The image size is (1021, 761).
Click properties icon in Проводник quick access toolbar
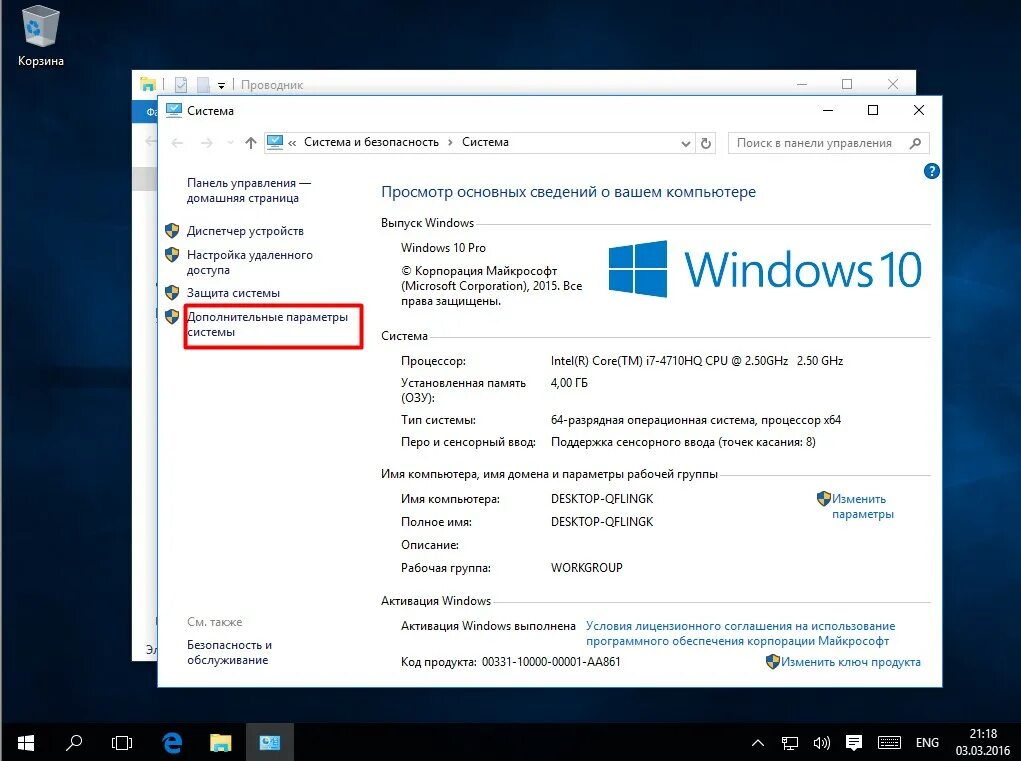181,85
